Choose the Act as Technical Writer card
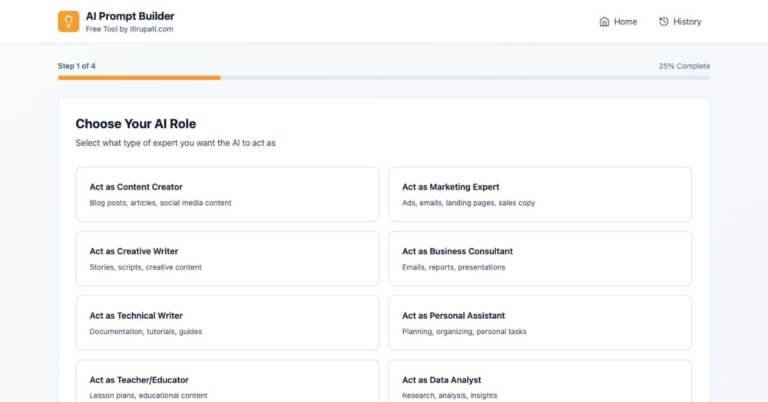The height and width of the screenshot is (402, 768). tap(228, 323)
